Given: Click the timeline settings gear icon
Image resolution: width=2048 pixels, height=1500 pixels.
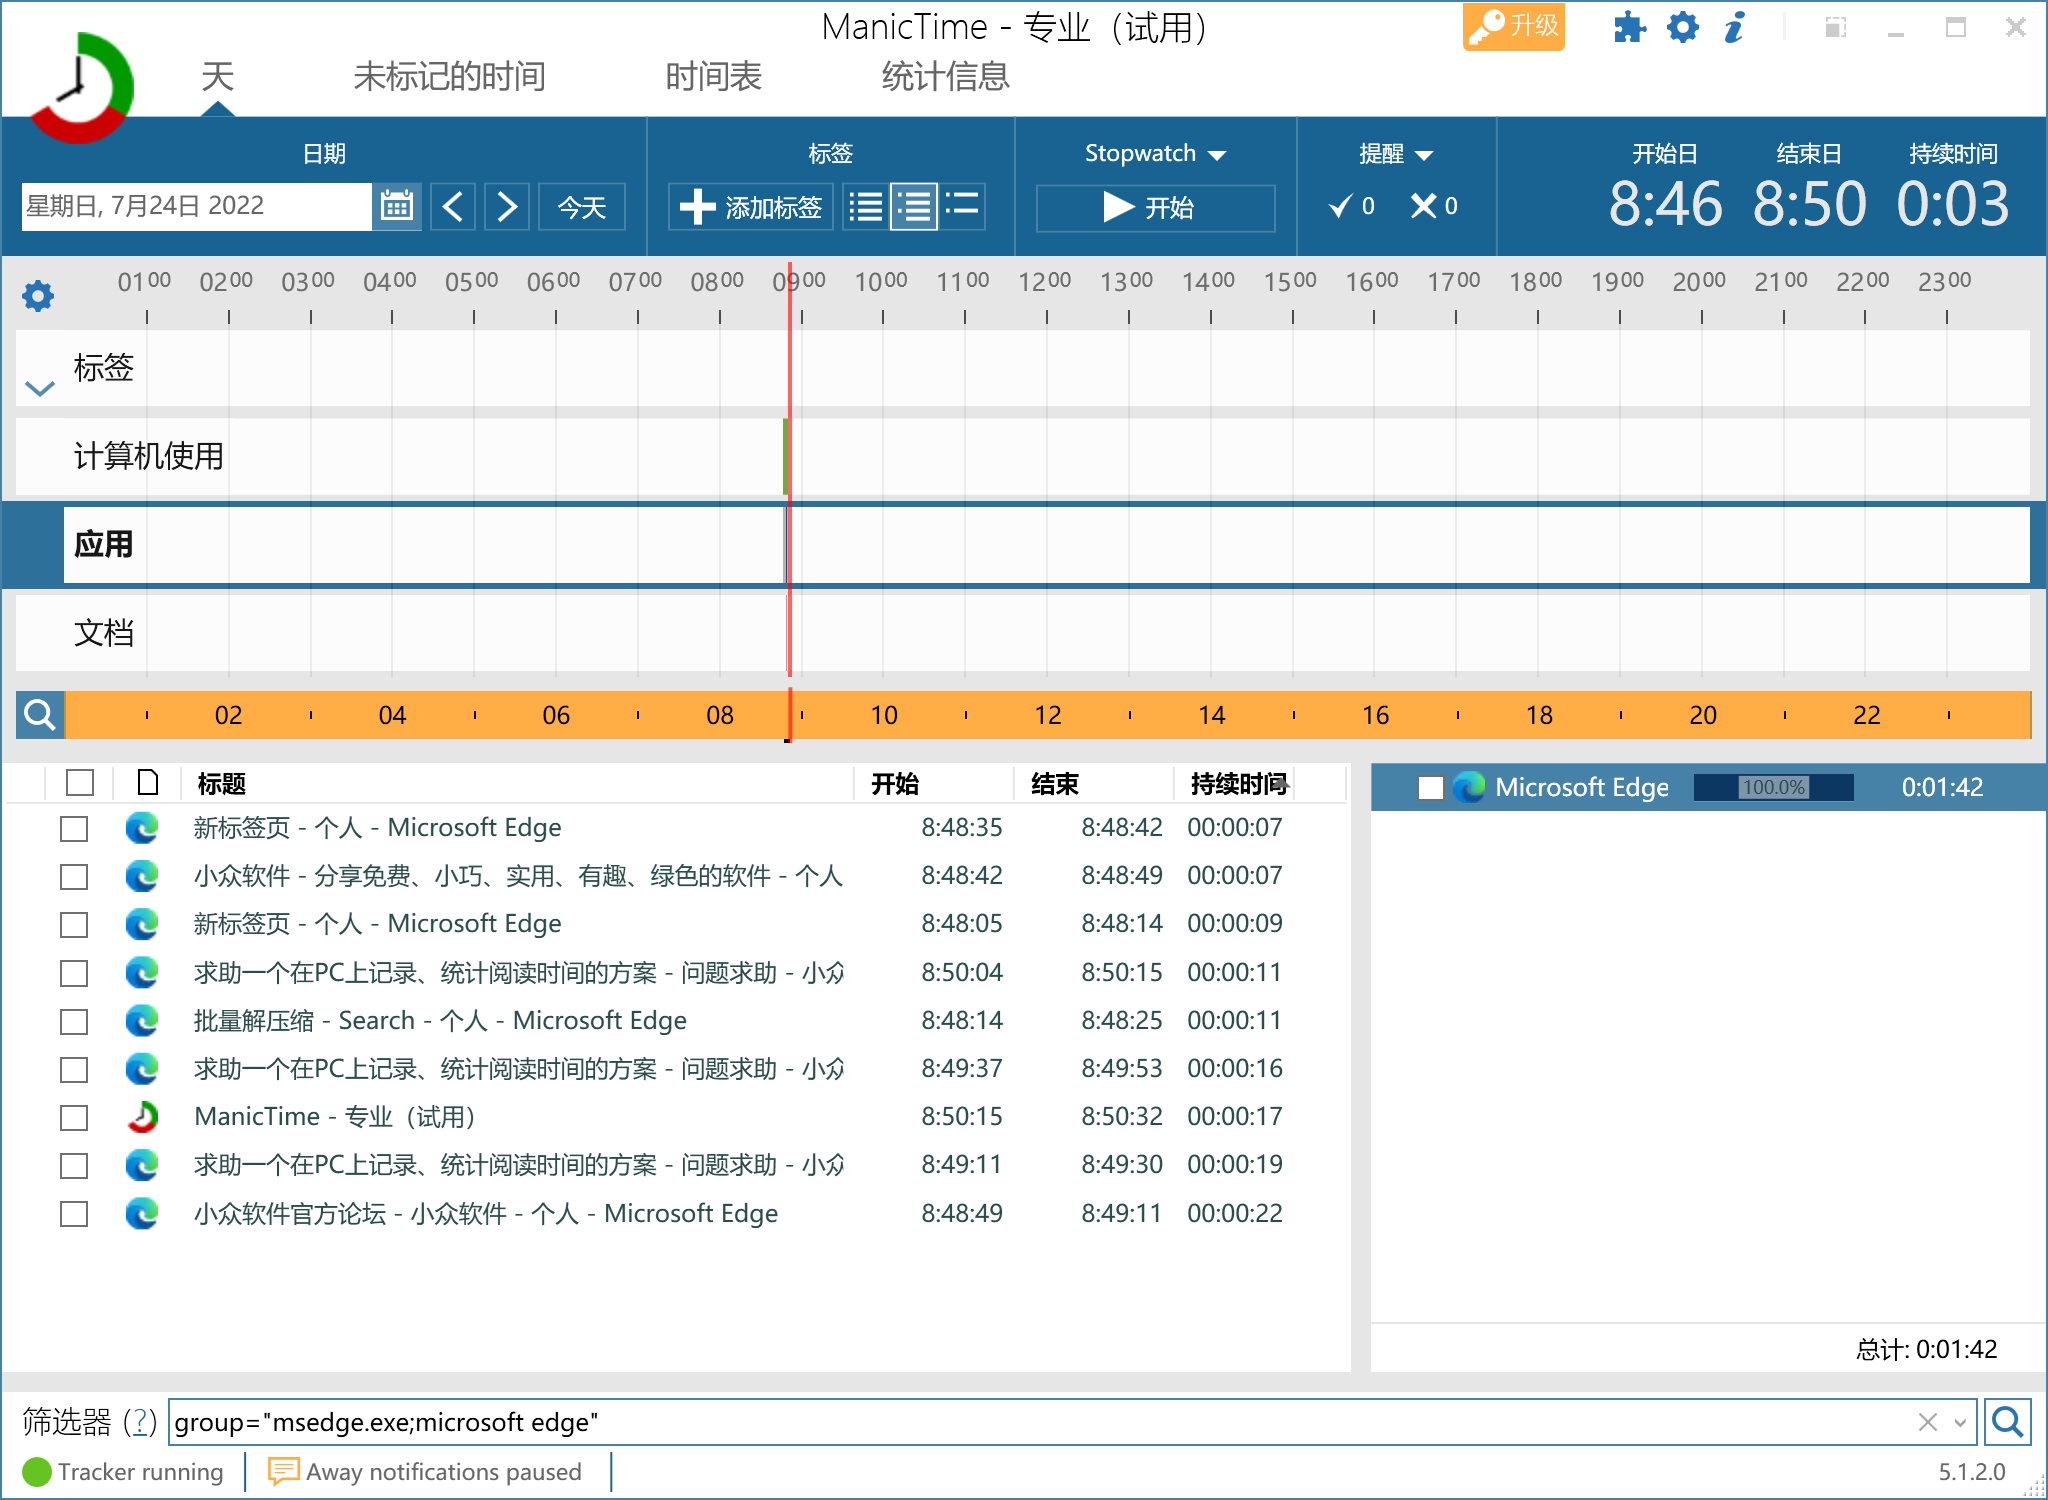Looking at the screenshot, I should point(38,295).
